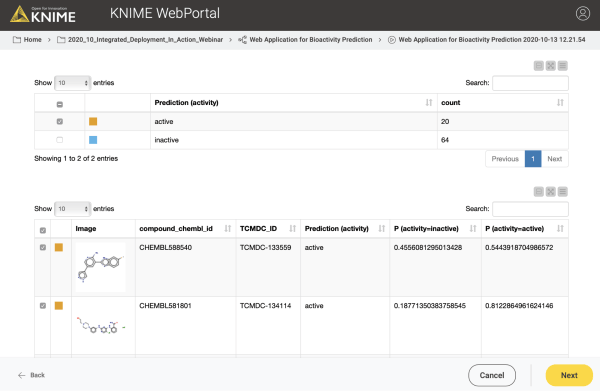Open top table Show entries dropdown
The width and height of the screenshot is (600, 391).
tap(73, 83)
